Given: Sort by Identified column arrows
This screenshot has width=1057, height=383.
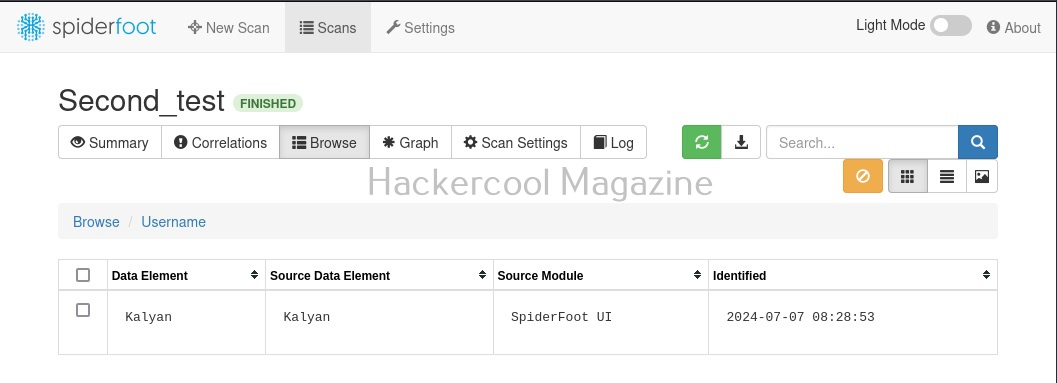Looking at the screenshot, I should pyautogui.click(x=986, y=275).
